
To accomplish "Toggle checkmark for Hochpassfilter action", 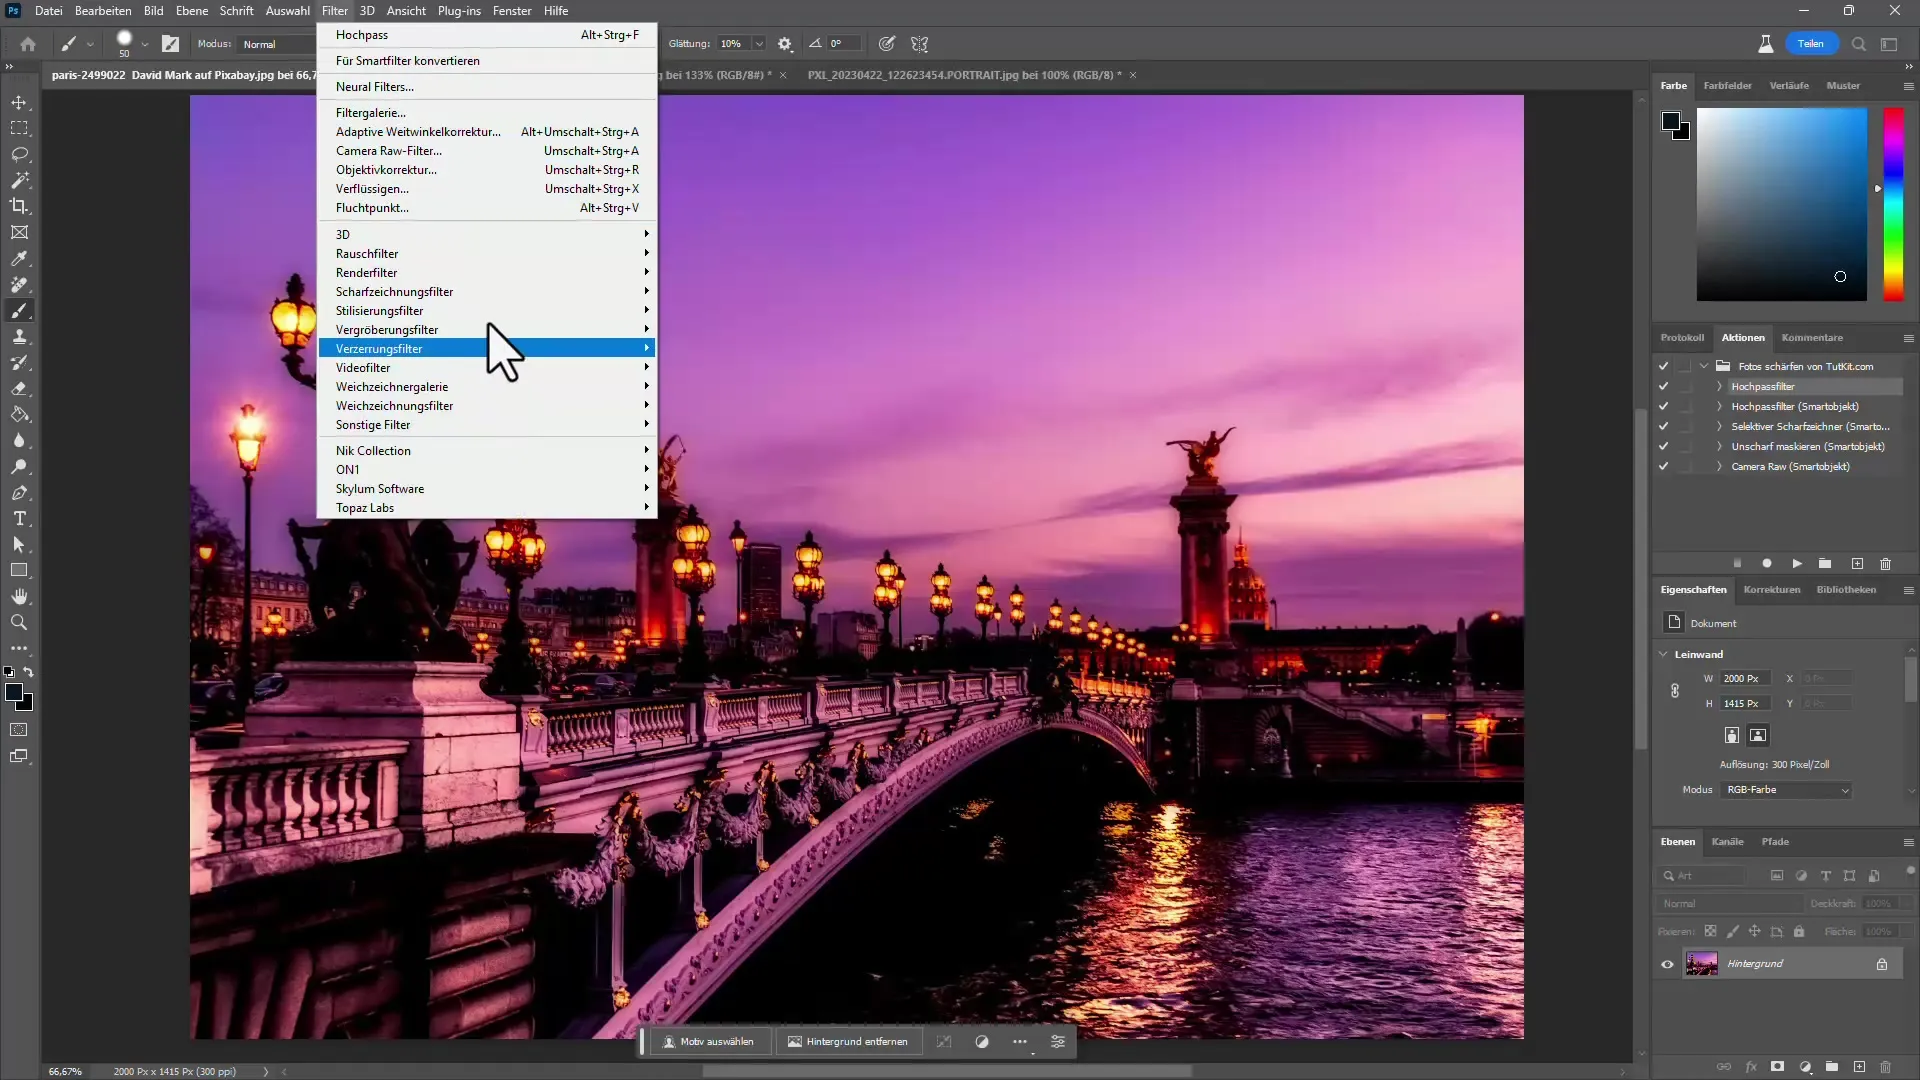I will tap(1663, 387).
